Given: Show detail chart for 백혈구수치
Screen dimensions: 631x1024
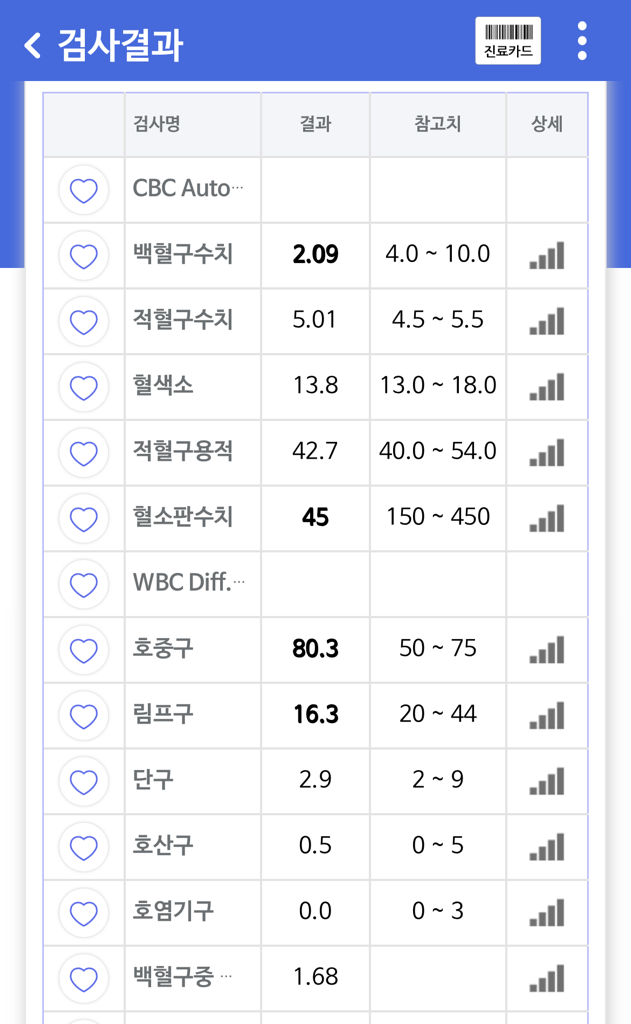Looking at the screenshot, I should tap(547, 256).
